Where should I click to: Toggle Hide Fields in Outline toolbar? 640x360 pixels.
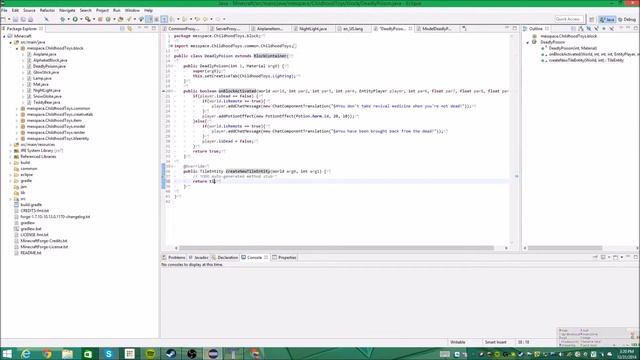589,29
